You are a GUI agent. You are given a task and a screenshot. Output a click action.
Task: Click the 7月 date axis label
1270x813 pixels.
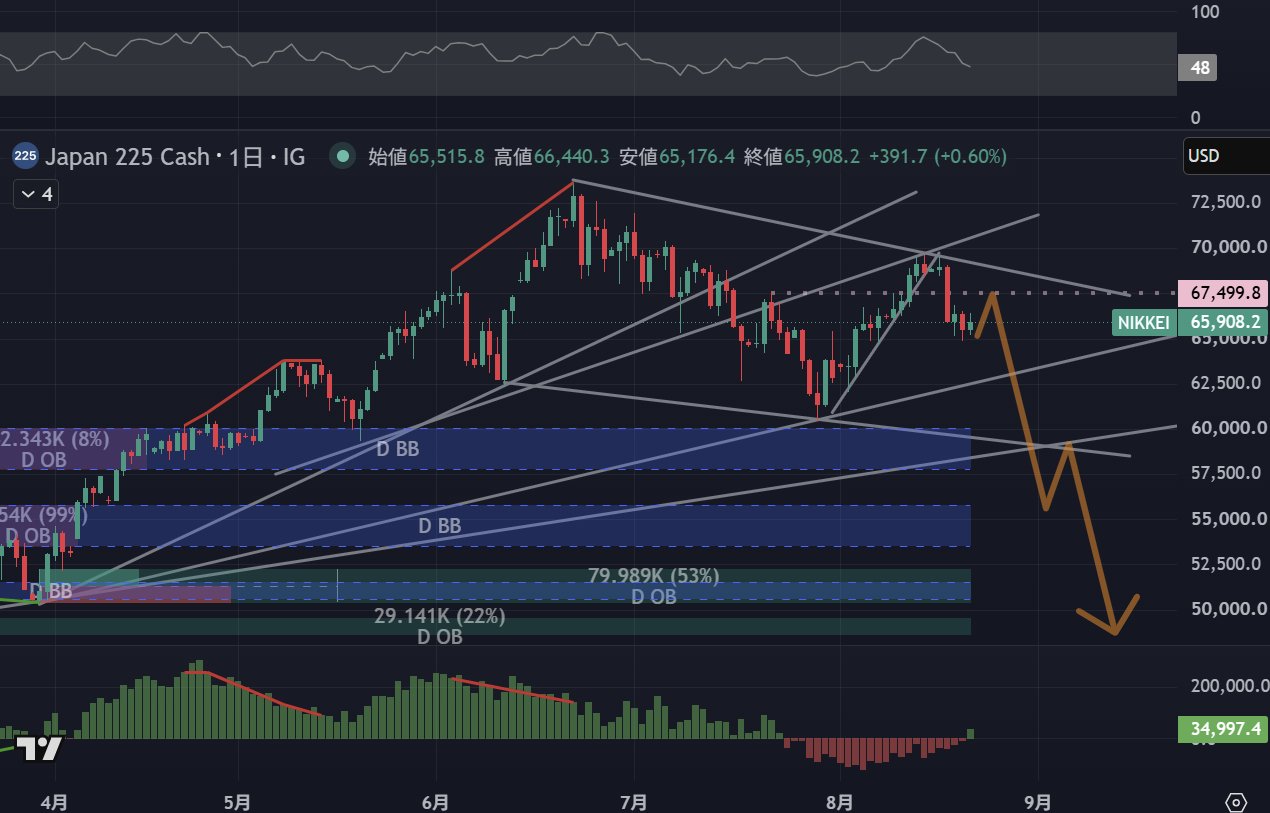633,802
